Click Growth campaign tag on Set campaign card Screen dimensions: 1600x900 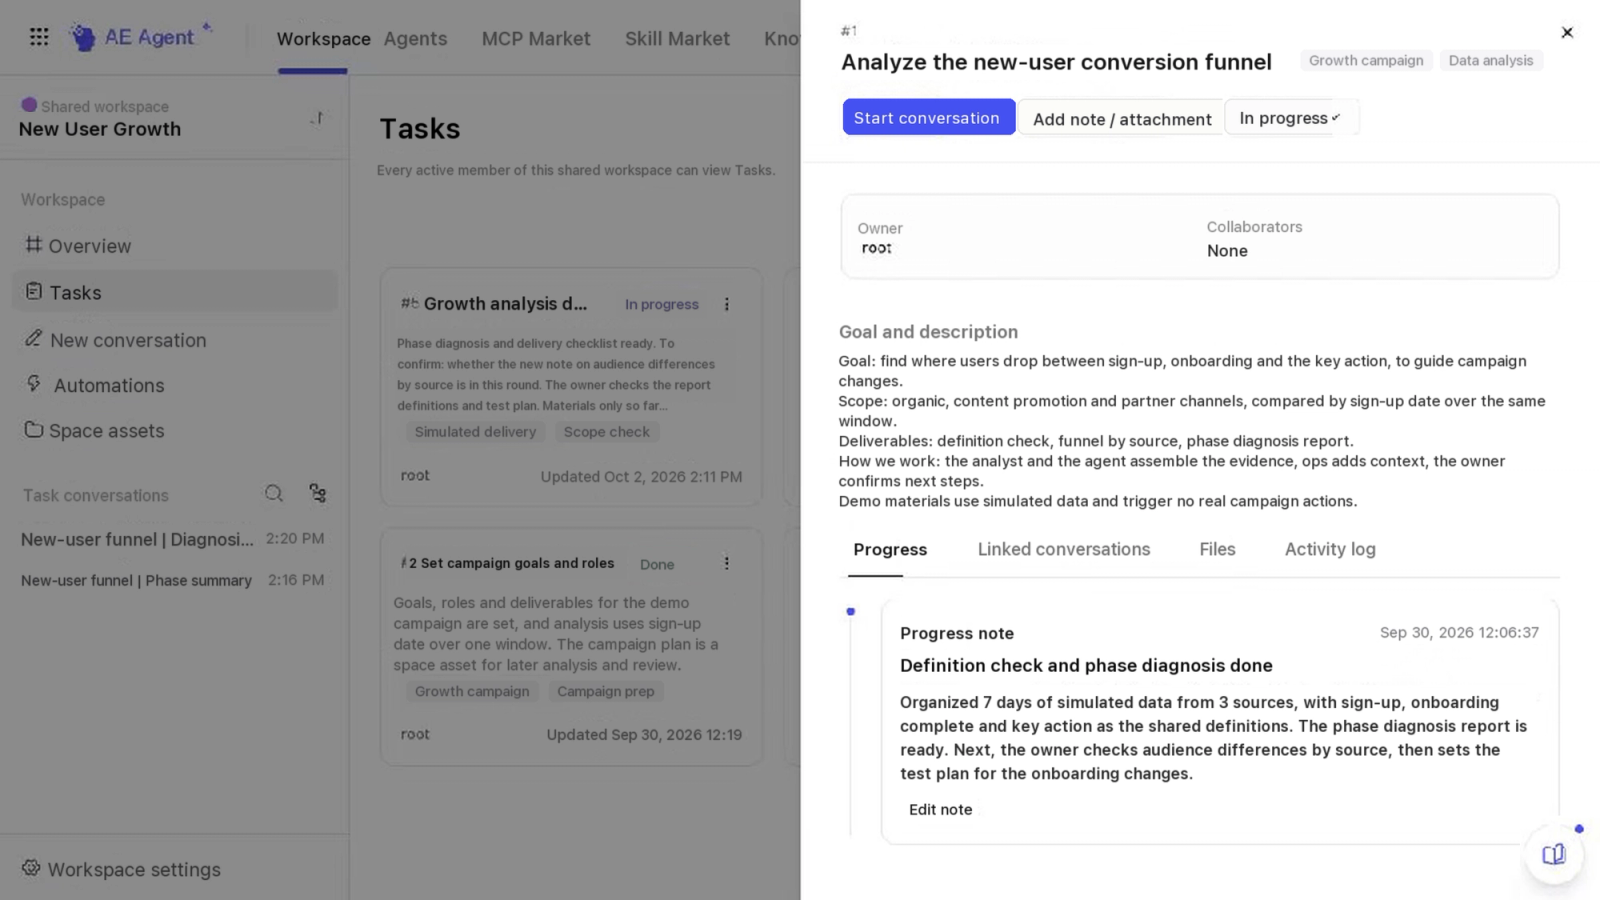472,691
